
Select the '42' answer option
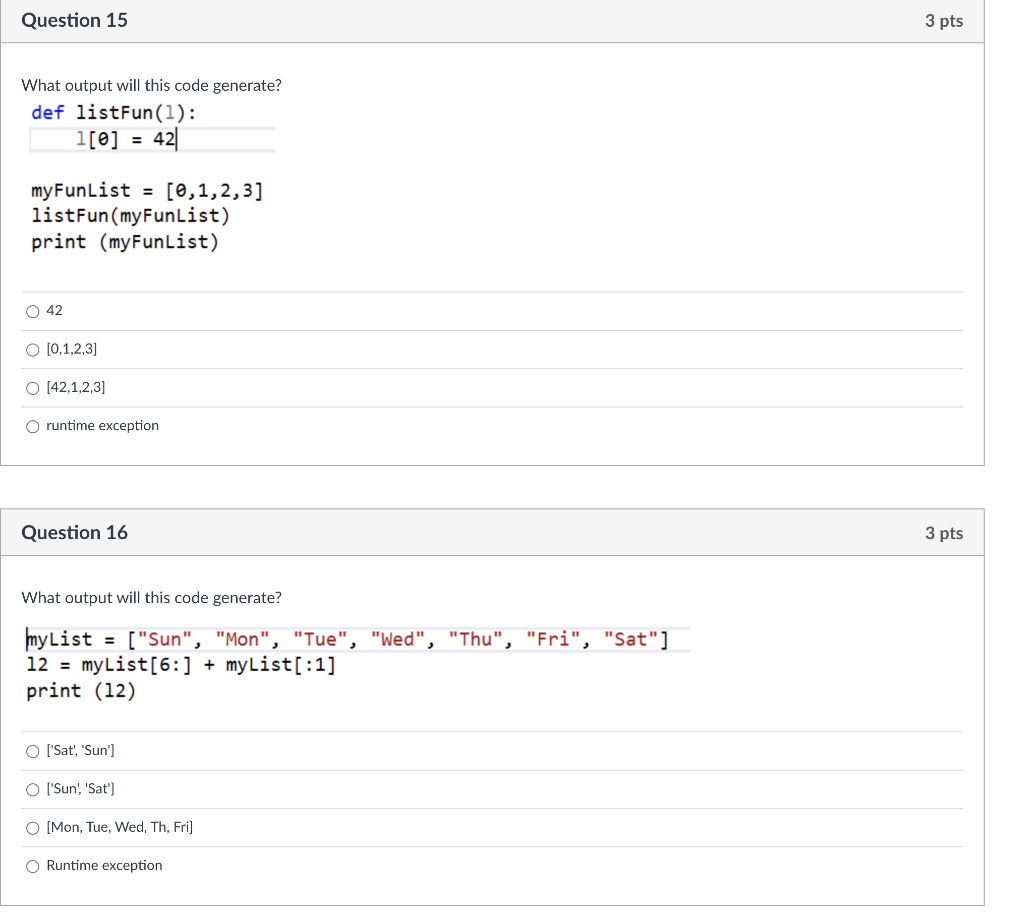(x=33, y=311)
